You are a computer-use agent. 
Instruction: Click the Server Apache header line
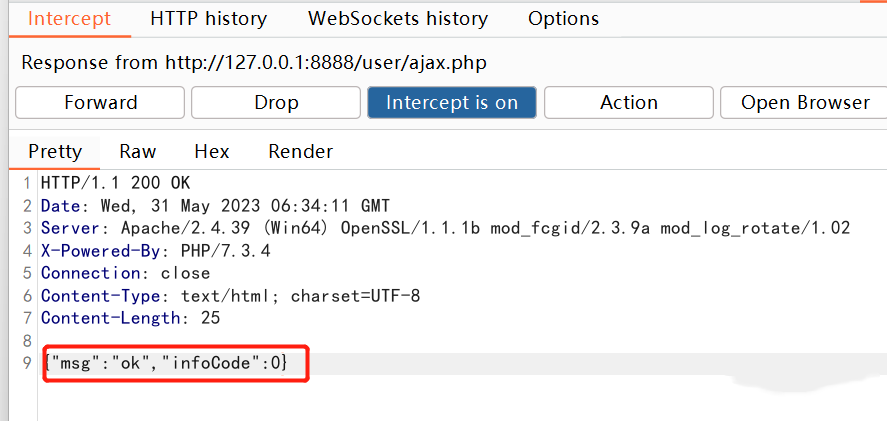pos(445,228)
